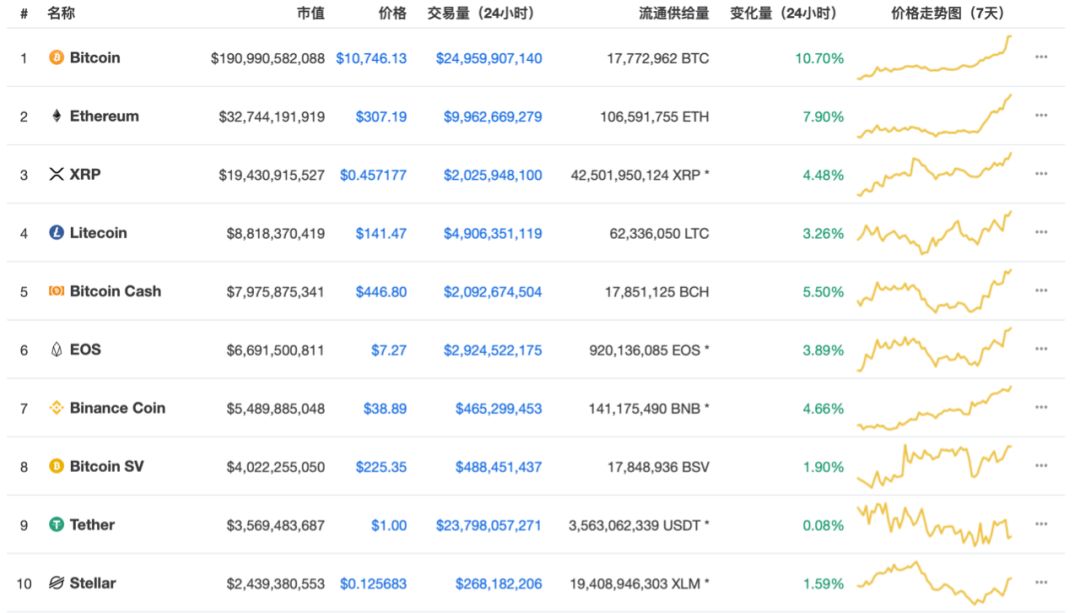Click XRP price $0.457177
This screenshot has width=1080, height=613.
[373, 175]
